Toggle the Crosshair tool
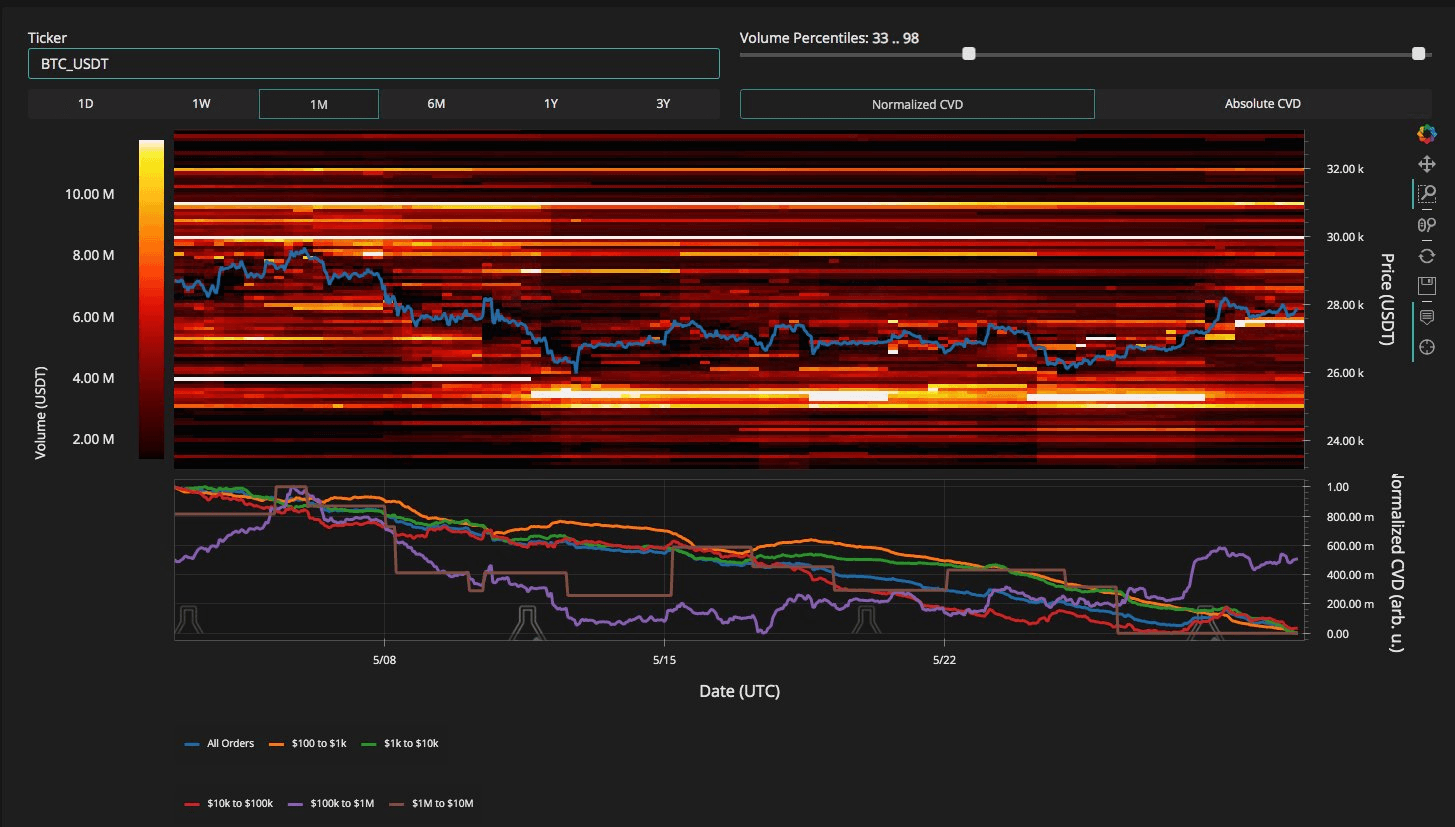The height and width of the screenshot is (827, 1455). coord(1427,347)
